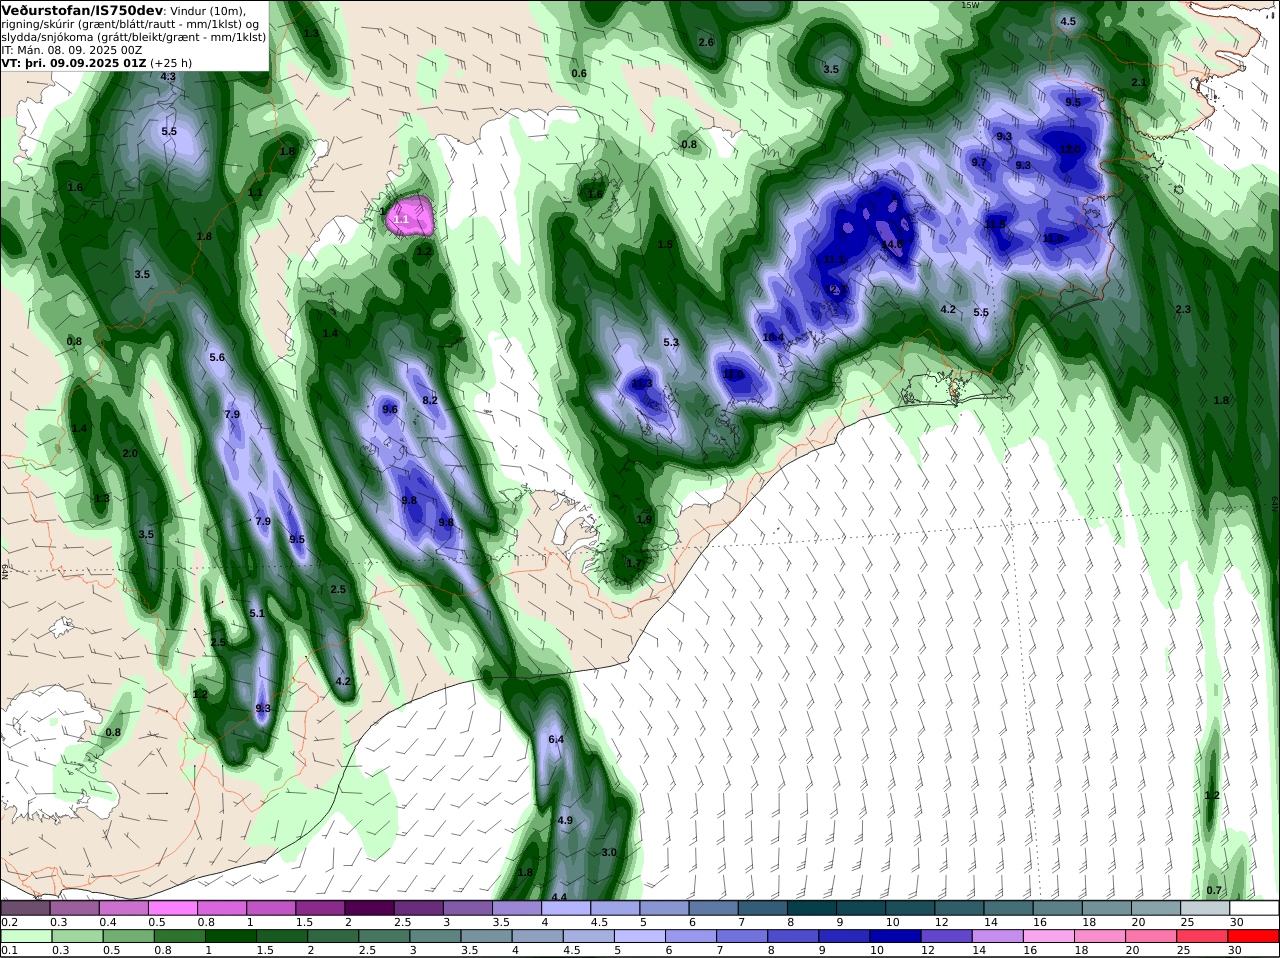Viewport: 1280px width, 958px height.
Task: Select bottom legend red swatch labeled 30
Action: [x=1254, y=937]
